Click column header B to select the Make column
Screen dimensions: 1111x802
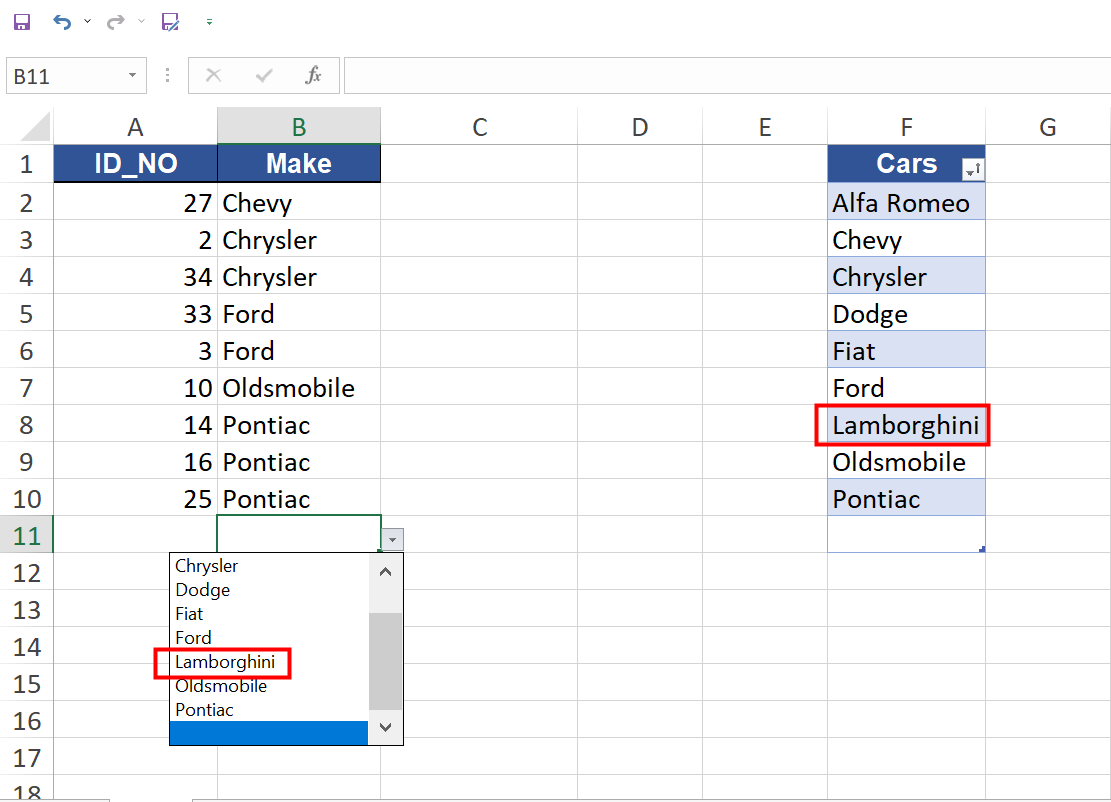298,126
